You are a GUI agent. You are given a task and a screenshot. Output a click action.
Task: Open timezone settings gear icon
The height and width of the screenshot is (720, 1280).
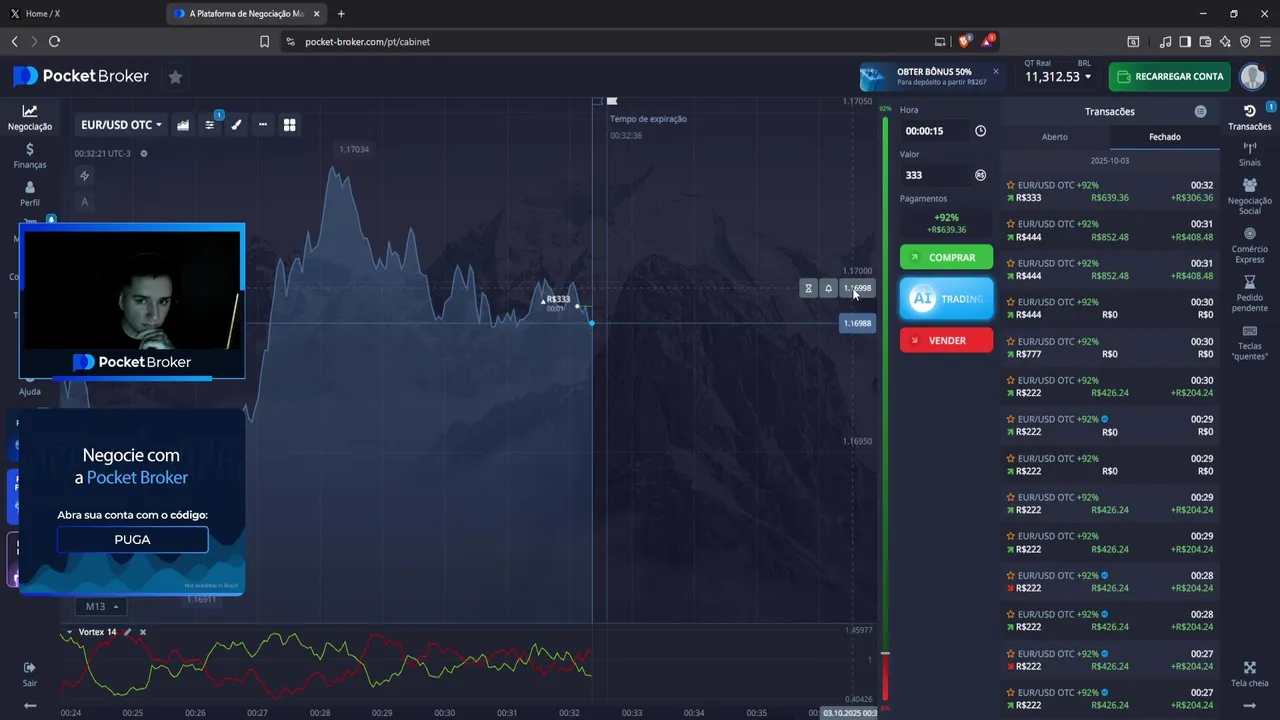click(144, 153)
